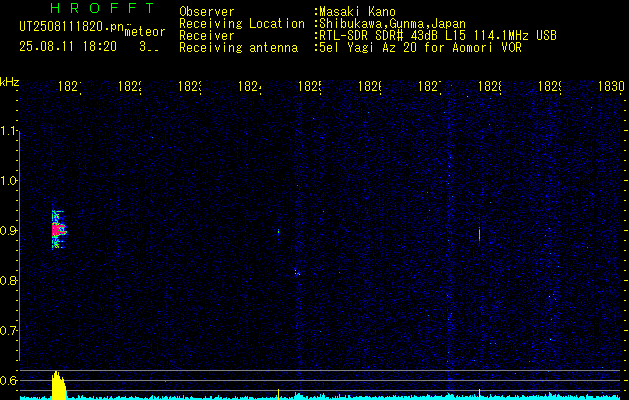This screenshot has height=400, width=629.
Task: Click the 1826 time axis label
Action: pos(369,86)
